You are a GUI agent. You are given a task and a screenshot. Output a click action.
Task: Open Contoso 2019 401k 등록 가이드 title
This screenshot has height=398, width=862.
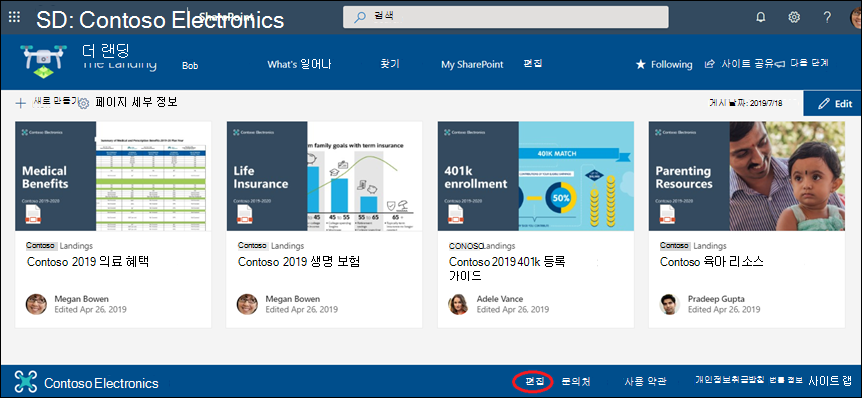point(508,269)
